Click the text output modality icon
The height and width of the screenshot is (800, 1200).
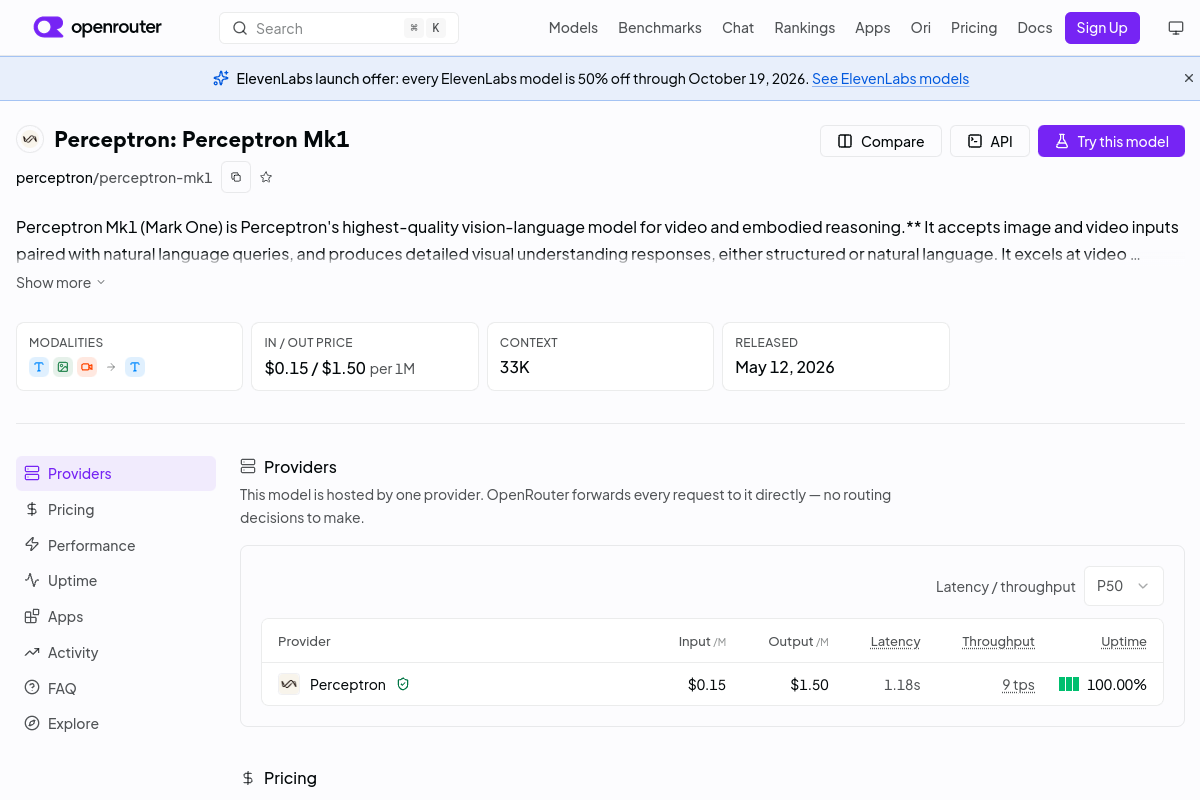(x=135, y=367)
